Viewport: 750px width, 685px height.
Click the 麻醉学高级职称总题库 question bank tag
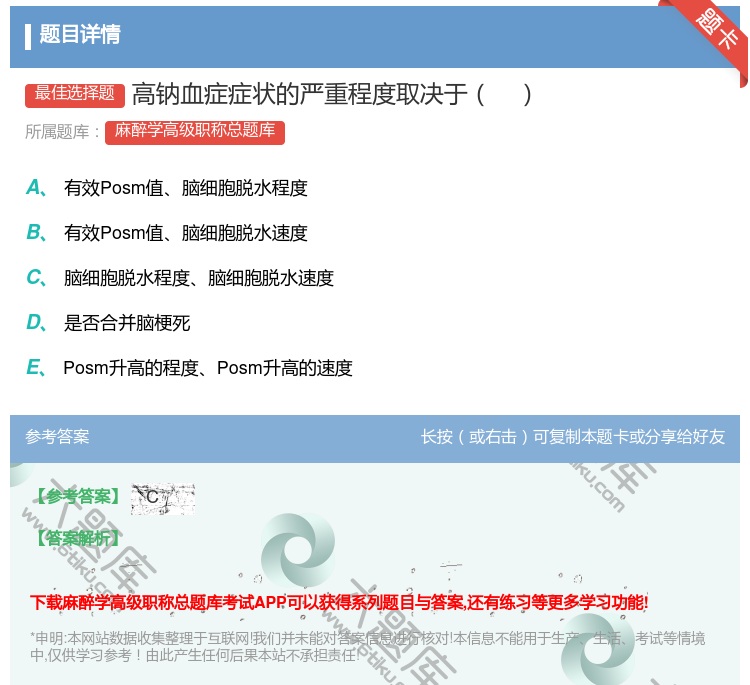tap(195, 132)
